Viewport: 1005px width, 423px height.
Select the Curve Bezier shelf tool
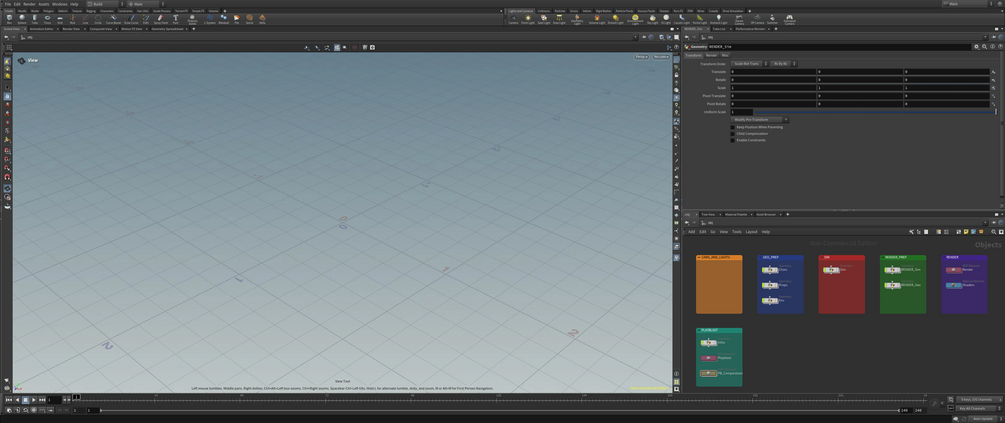coord(113,19)
